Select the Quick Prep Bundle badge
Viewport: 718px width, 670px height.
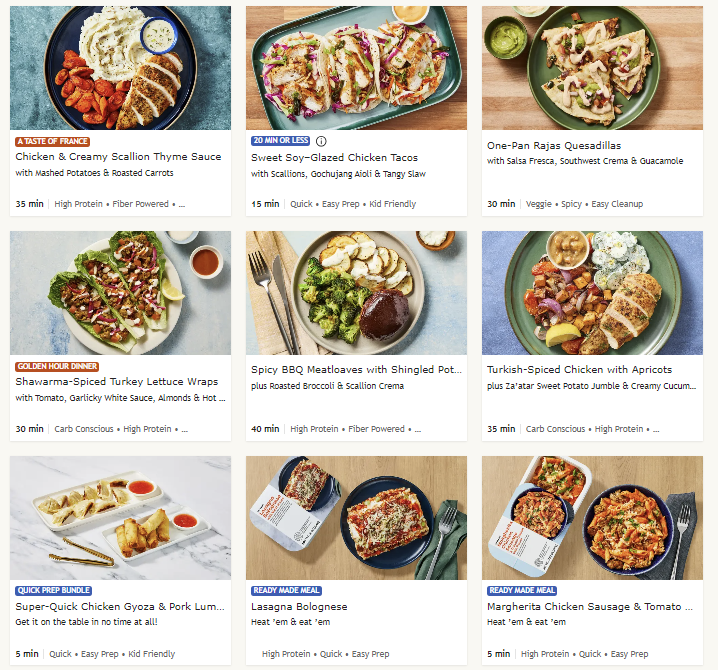pos(54,591)
